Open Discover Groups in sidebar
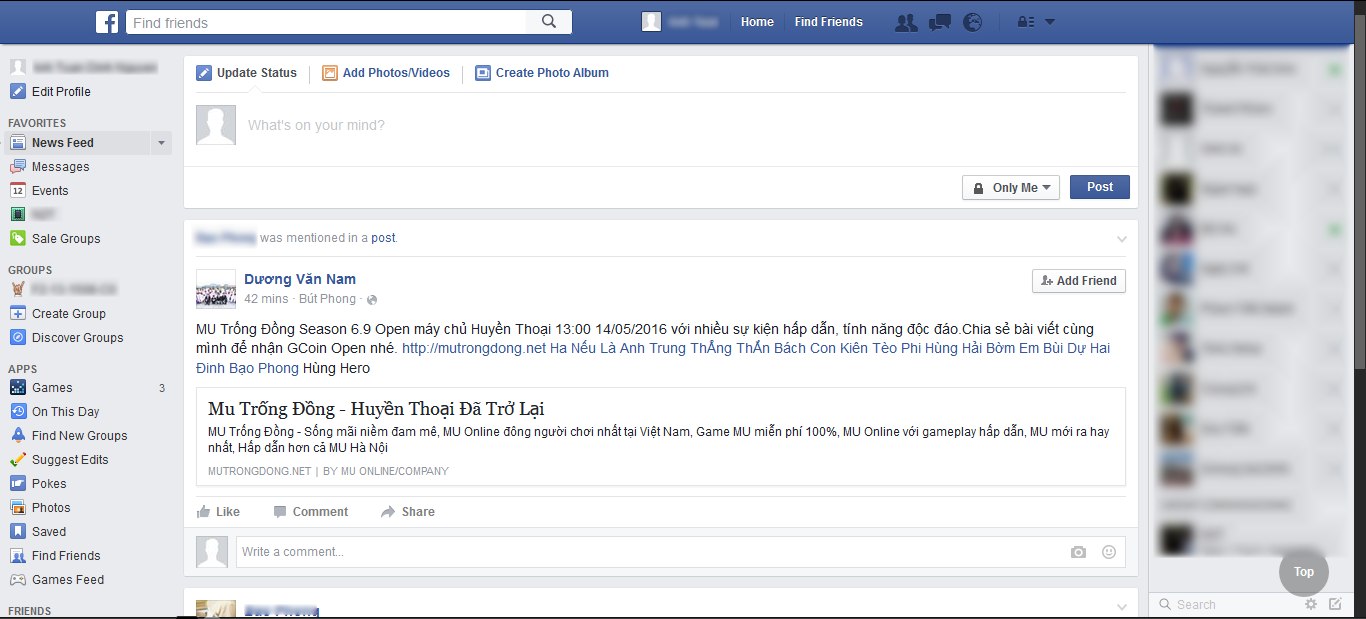Viewport: 1366px width, 619px height. point(77,338)
